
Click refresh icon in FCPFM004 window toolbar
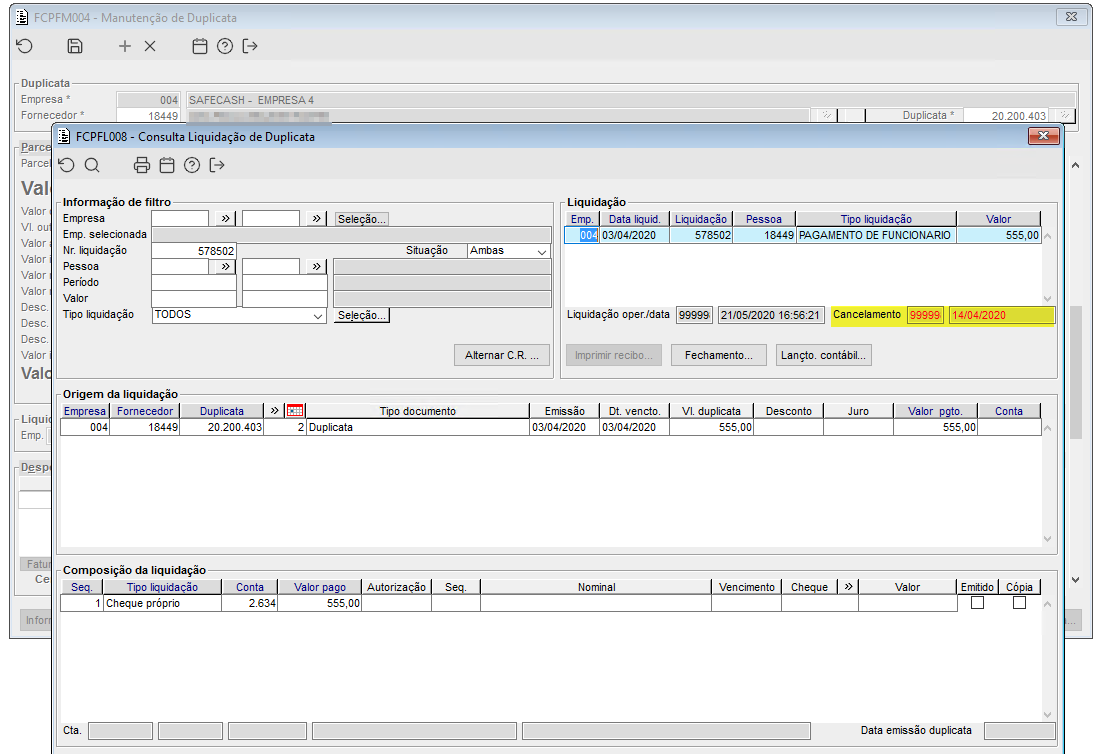24,46
